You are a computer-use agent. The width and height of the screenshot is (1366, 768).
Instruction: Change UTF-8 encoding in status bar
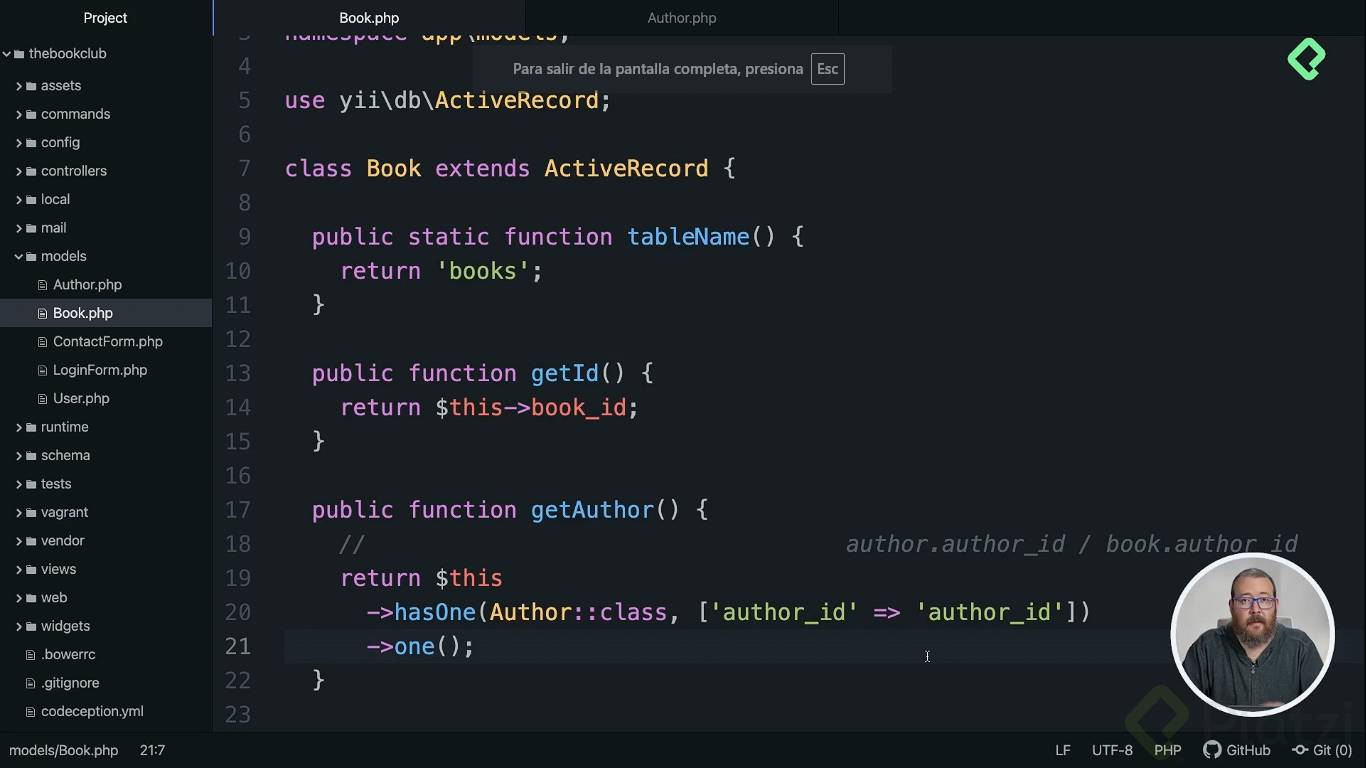click(1112, 750)
